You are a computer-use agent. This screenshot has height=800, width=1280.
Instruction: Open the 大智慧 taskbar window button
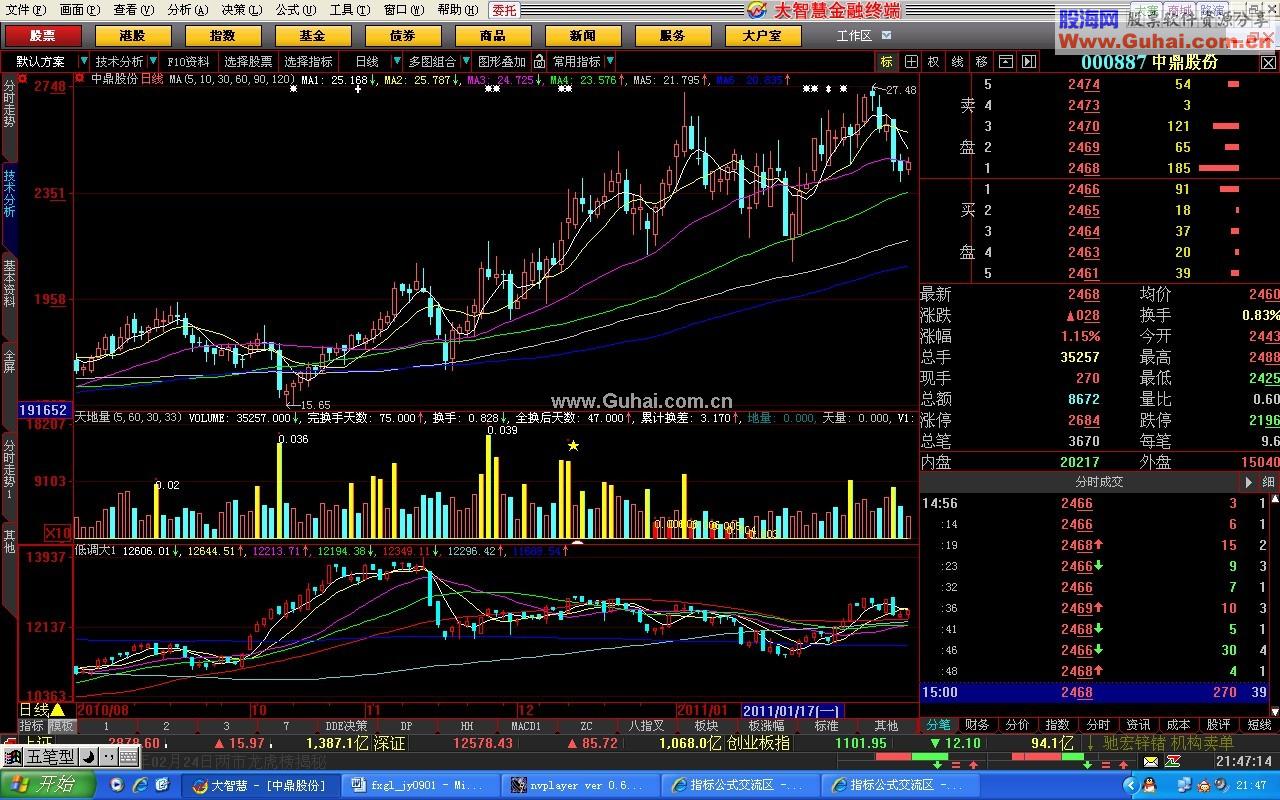pos(261,785)
